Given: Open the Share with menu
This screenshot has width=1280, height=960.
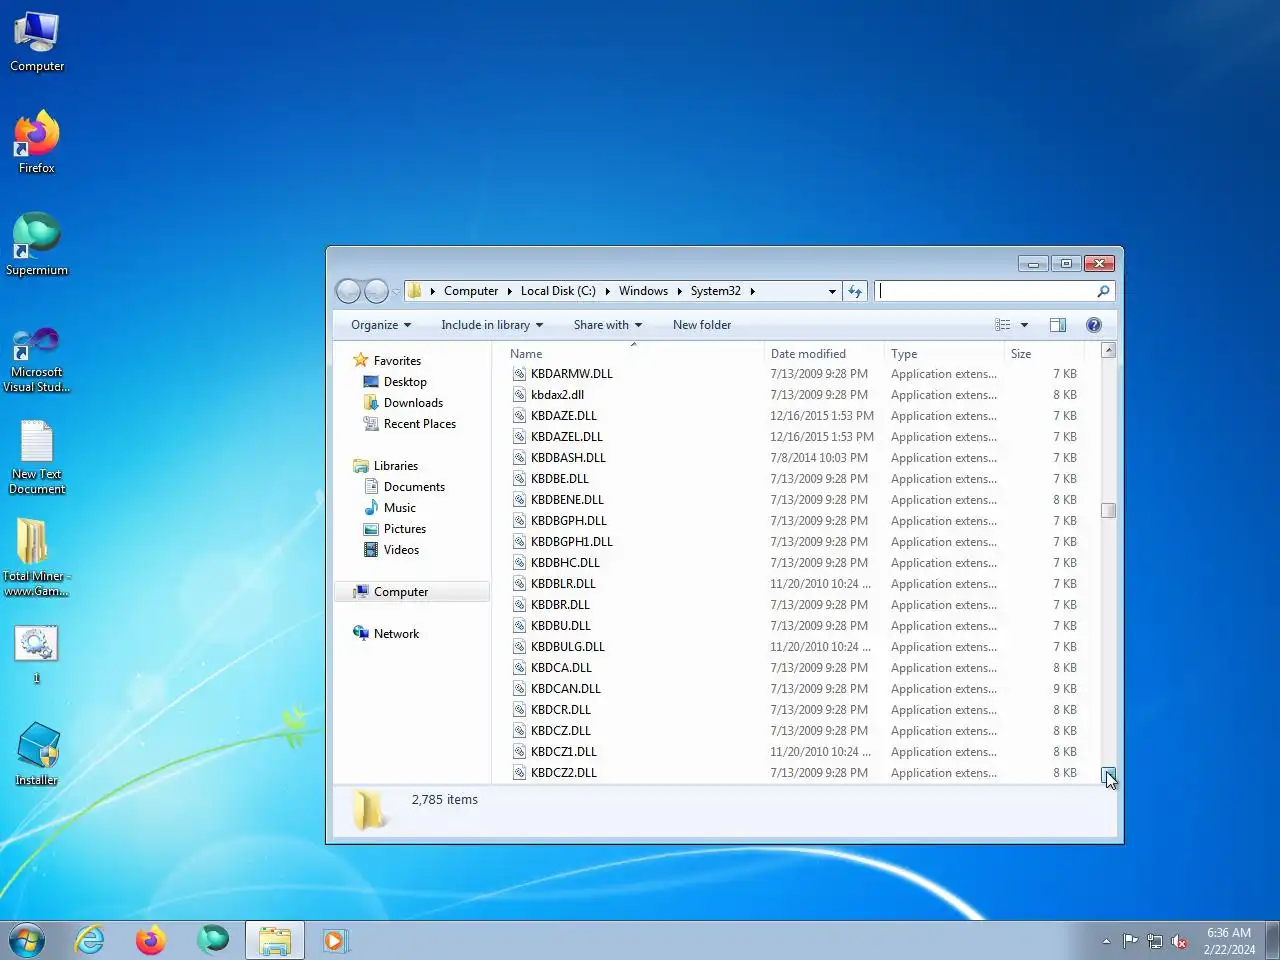Looking at the screenshot, I should click(608, 325).
